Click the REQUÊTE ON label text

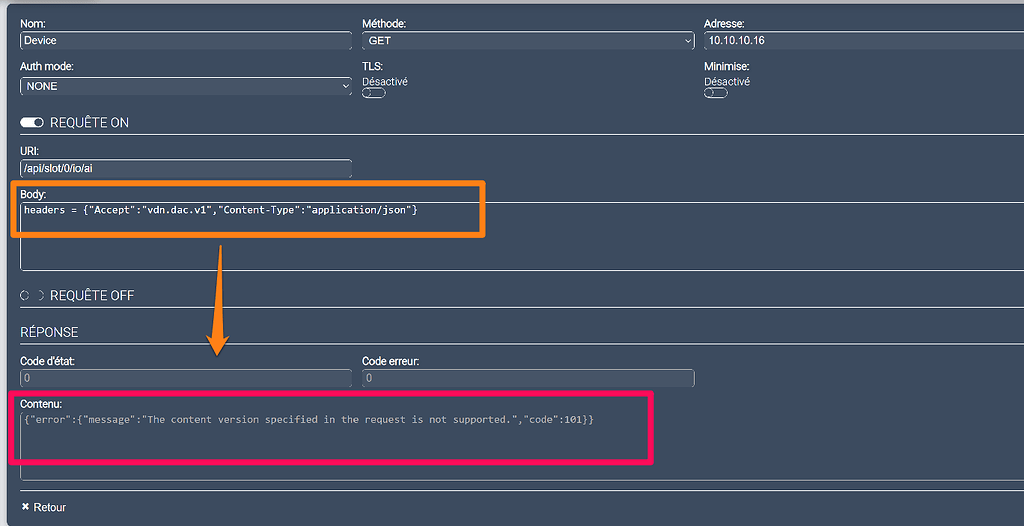pyautogui.click(x=89, y=123)
